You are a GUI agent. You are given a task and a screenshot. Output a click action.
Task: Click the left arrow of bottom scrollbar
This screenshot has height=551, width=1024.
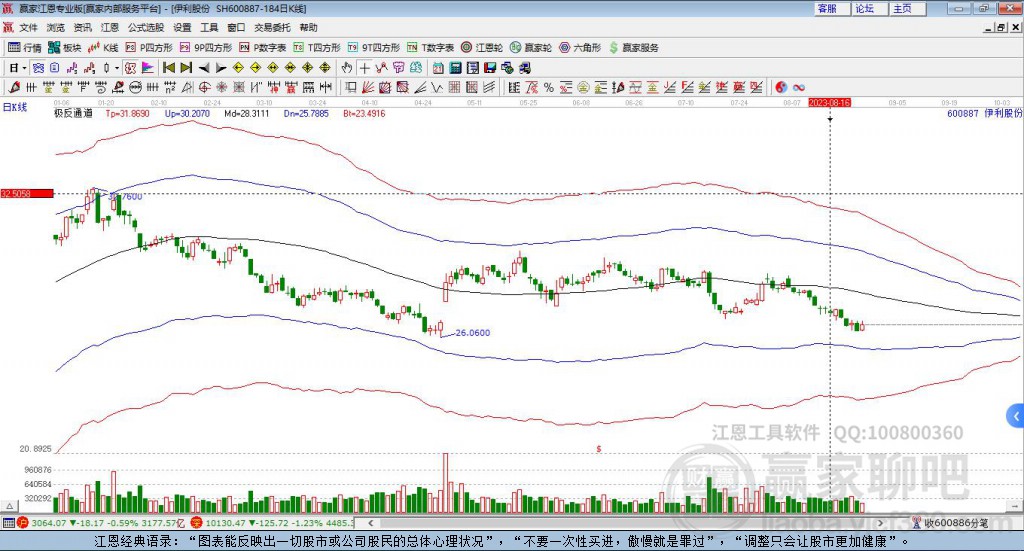370,523
